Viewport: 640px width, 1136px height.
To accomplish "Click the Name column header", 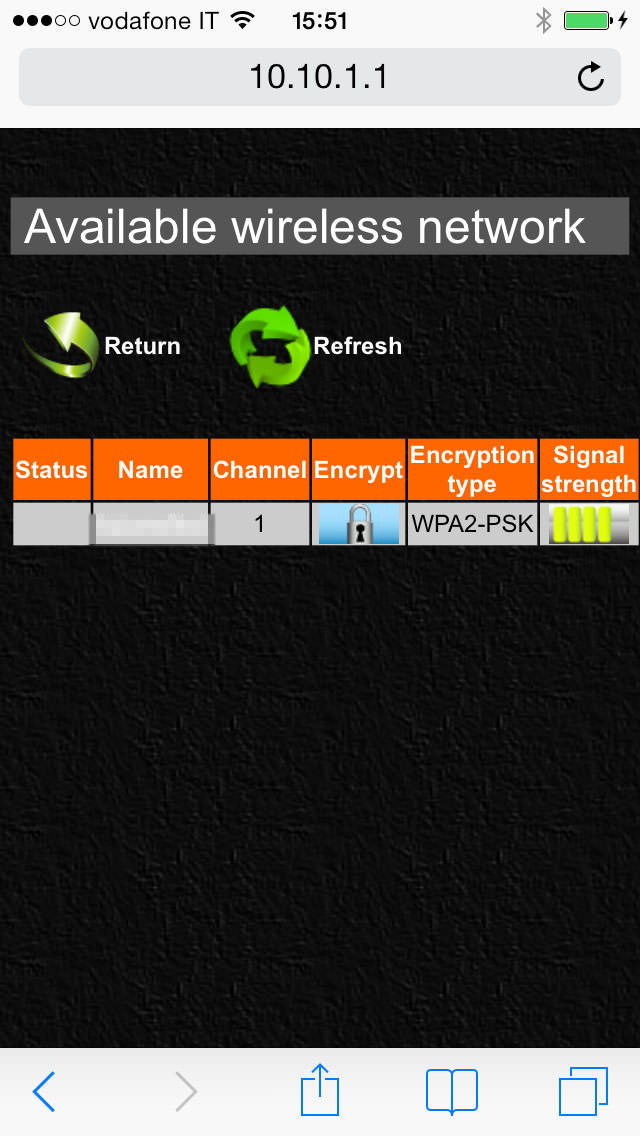I will [151, 469].
